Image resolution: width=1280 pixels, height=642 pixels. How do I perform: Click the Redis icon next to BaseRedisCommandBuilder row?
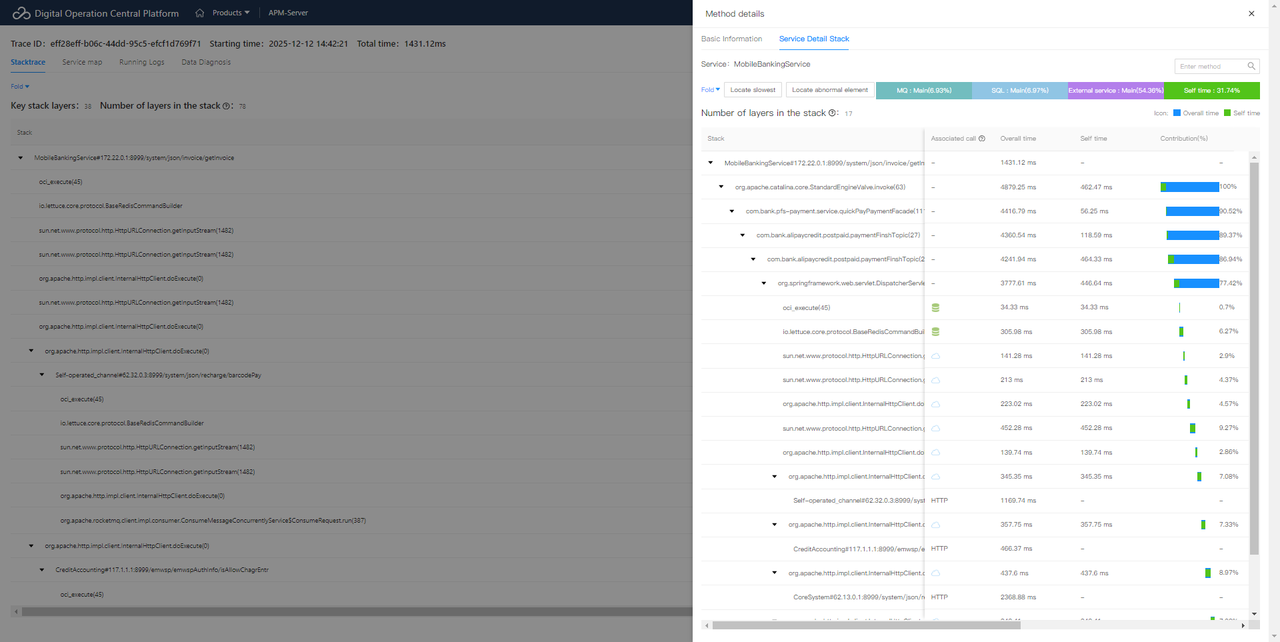click(x=936, y=331)
